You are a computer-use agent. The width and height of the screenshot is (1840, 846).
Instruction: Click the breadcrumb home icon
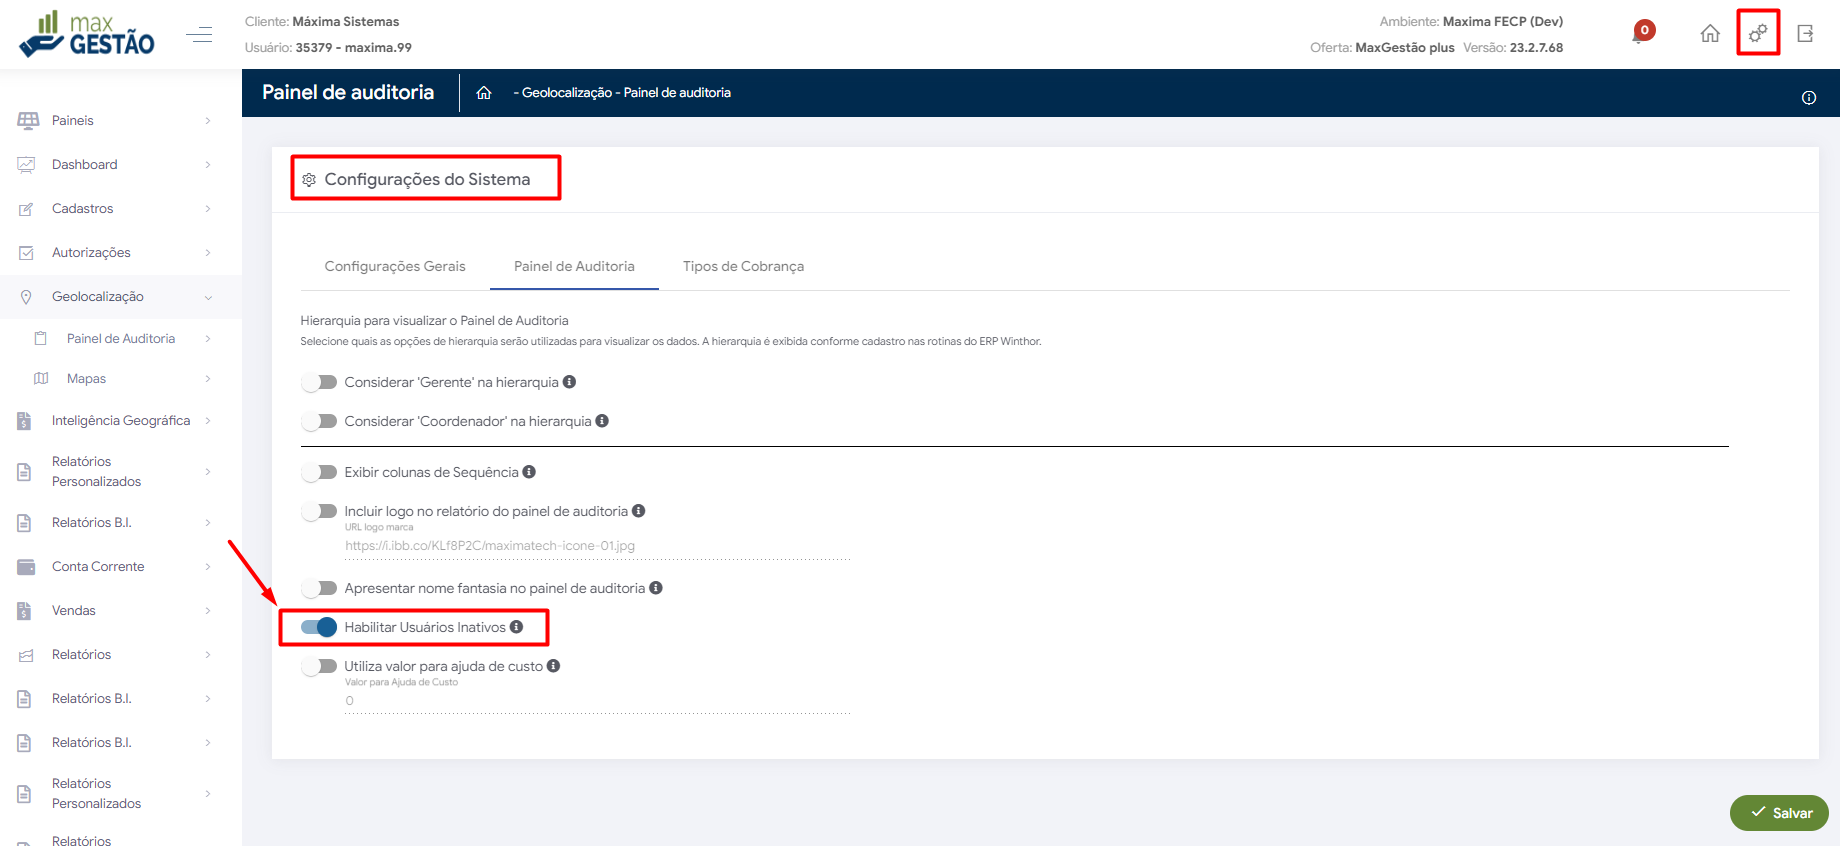point(484,92)
